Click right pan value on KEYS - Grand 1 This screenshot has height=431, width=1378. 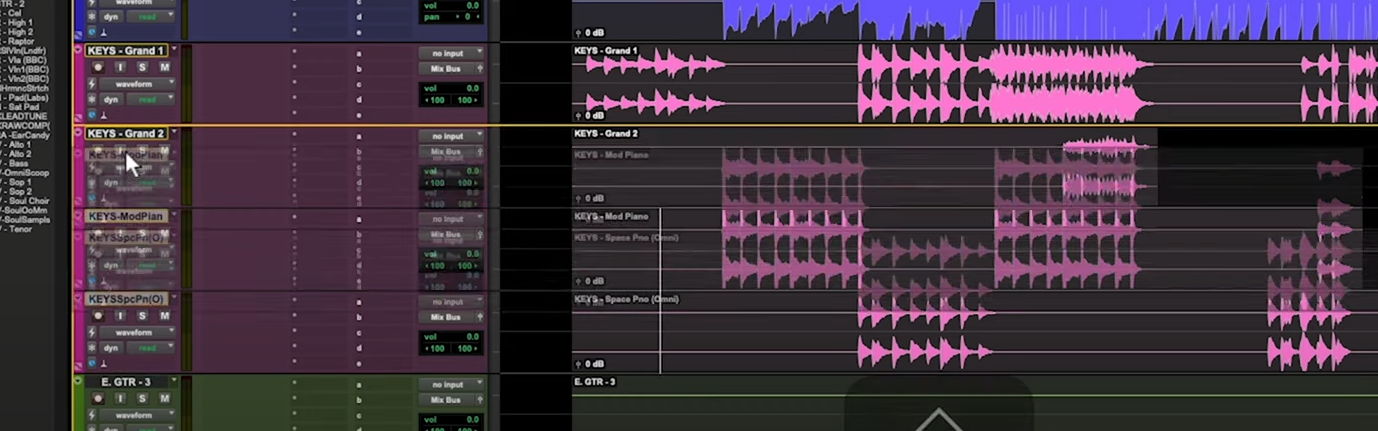tap(467, 100)
